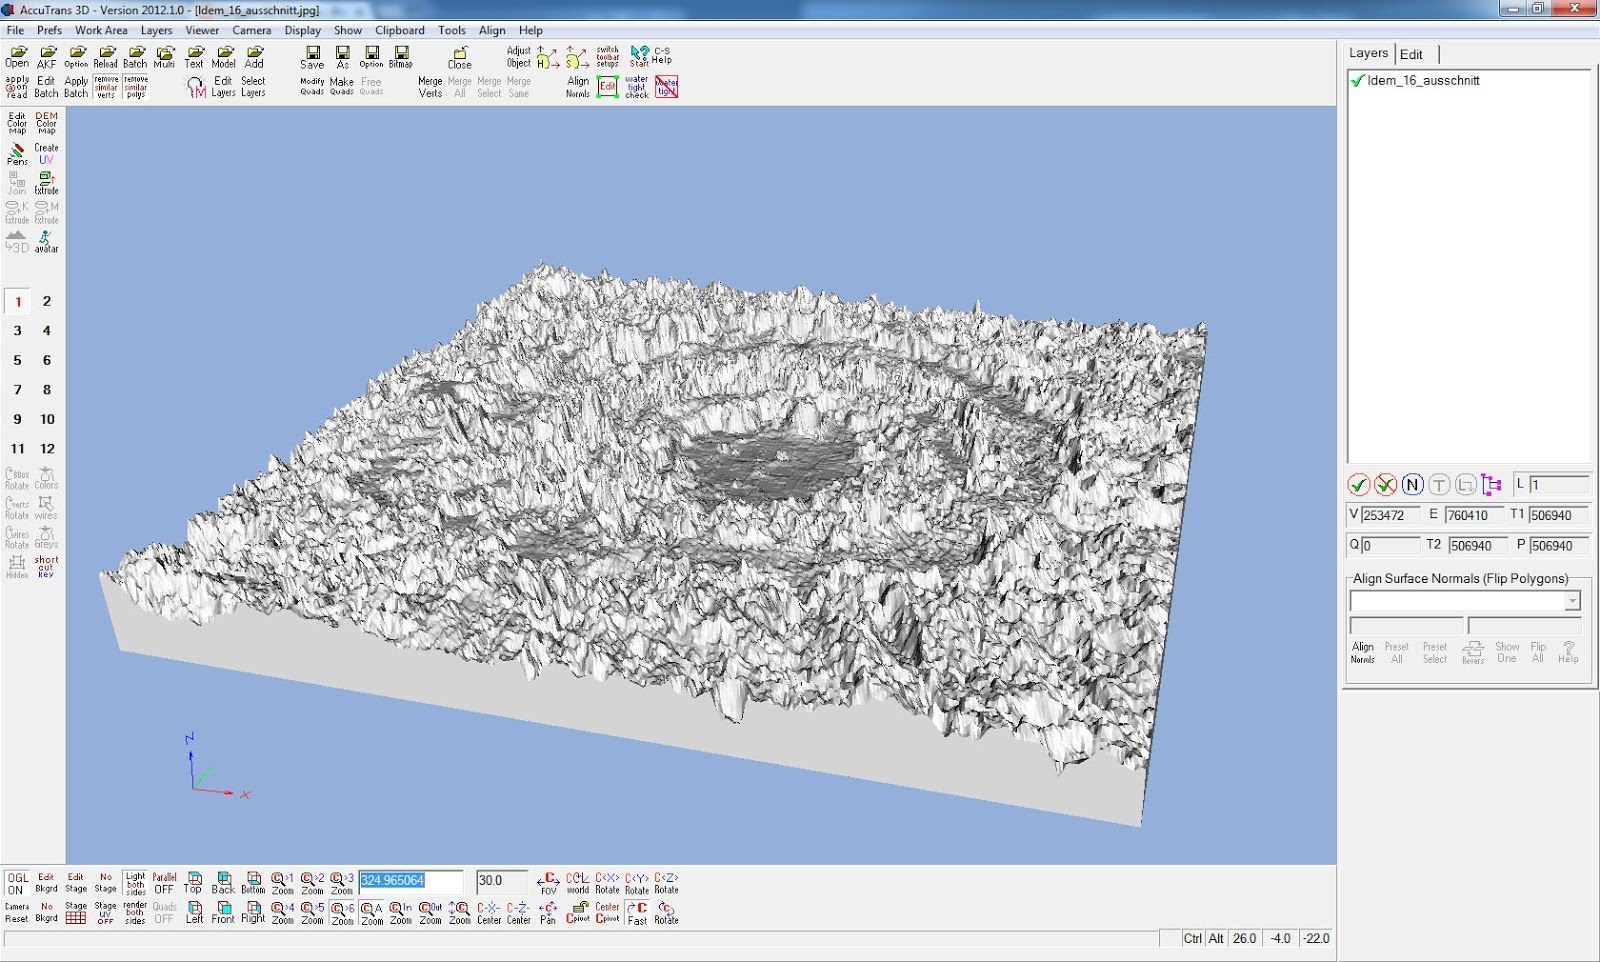The width and height of the screenshot is (1600, 962).
Task: Toggle visibility of ldem_16_ausschnitt layer
Action: (x=1357, y=81)
